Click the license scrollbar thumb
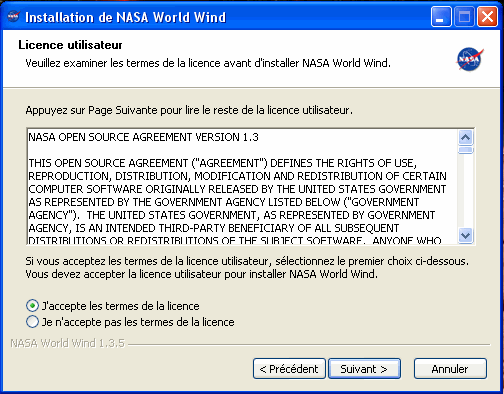The image size is (504, 394). 465,150
